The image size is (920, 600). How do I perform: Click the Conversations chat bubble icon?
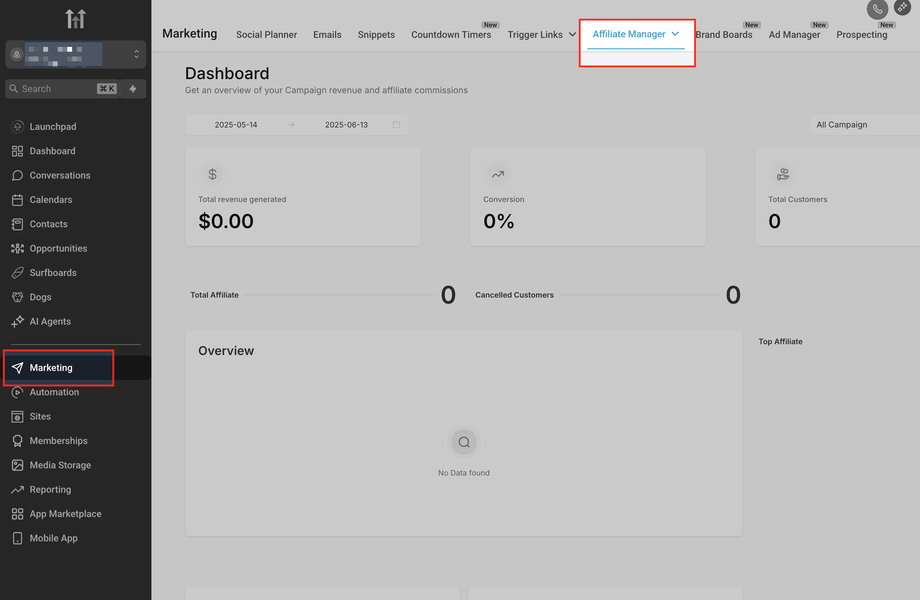[18, 175]
